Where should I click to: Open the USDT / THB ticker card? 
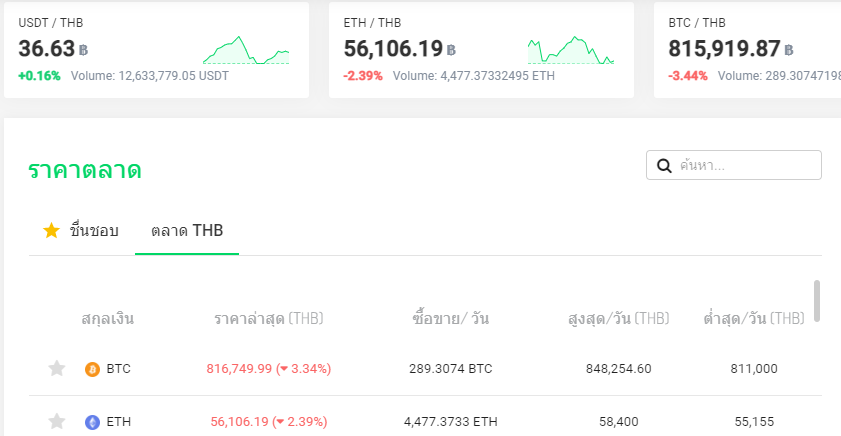tap(156, 50)
